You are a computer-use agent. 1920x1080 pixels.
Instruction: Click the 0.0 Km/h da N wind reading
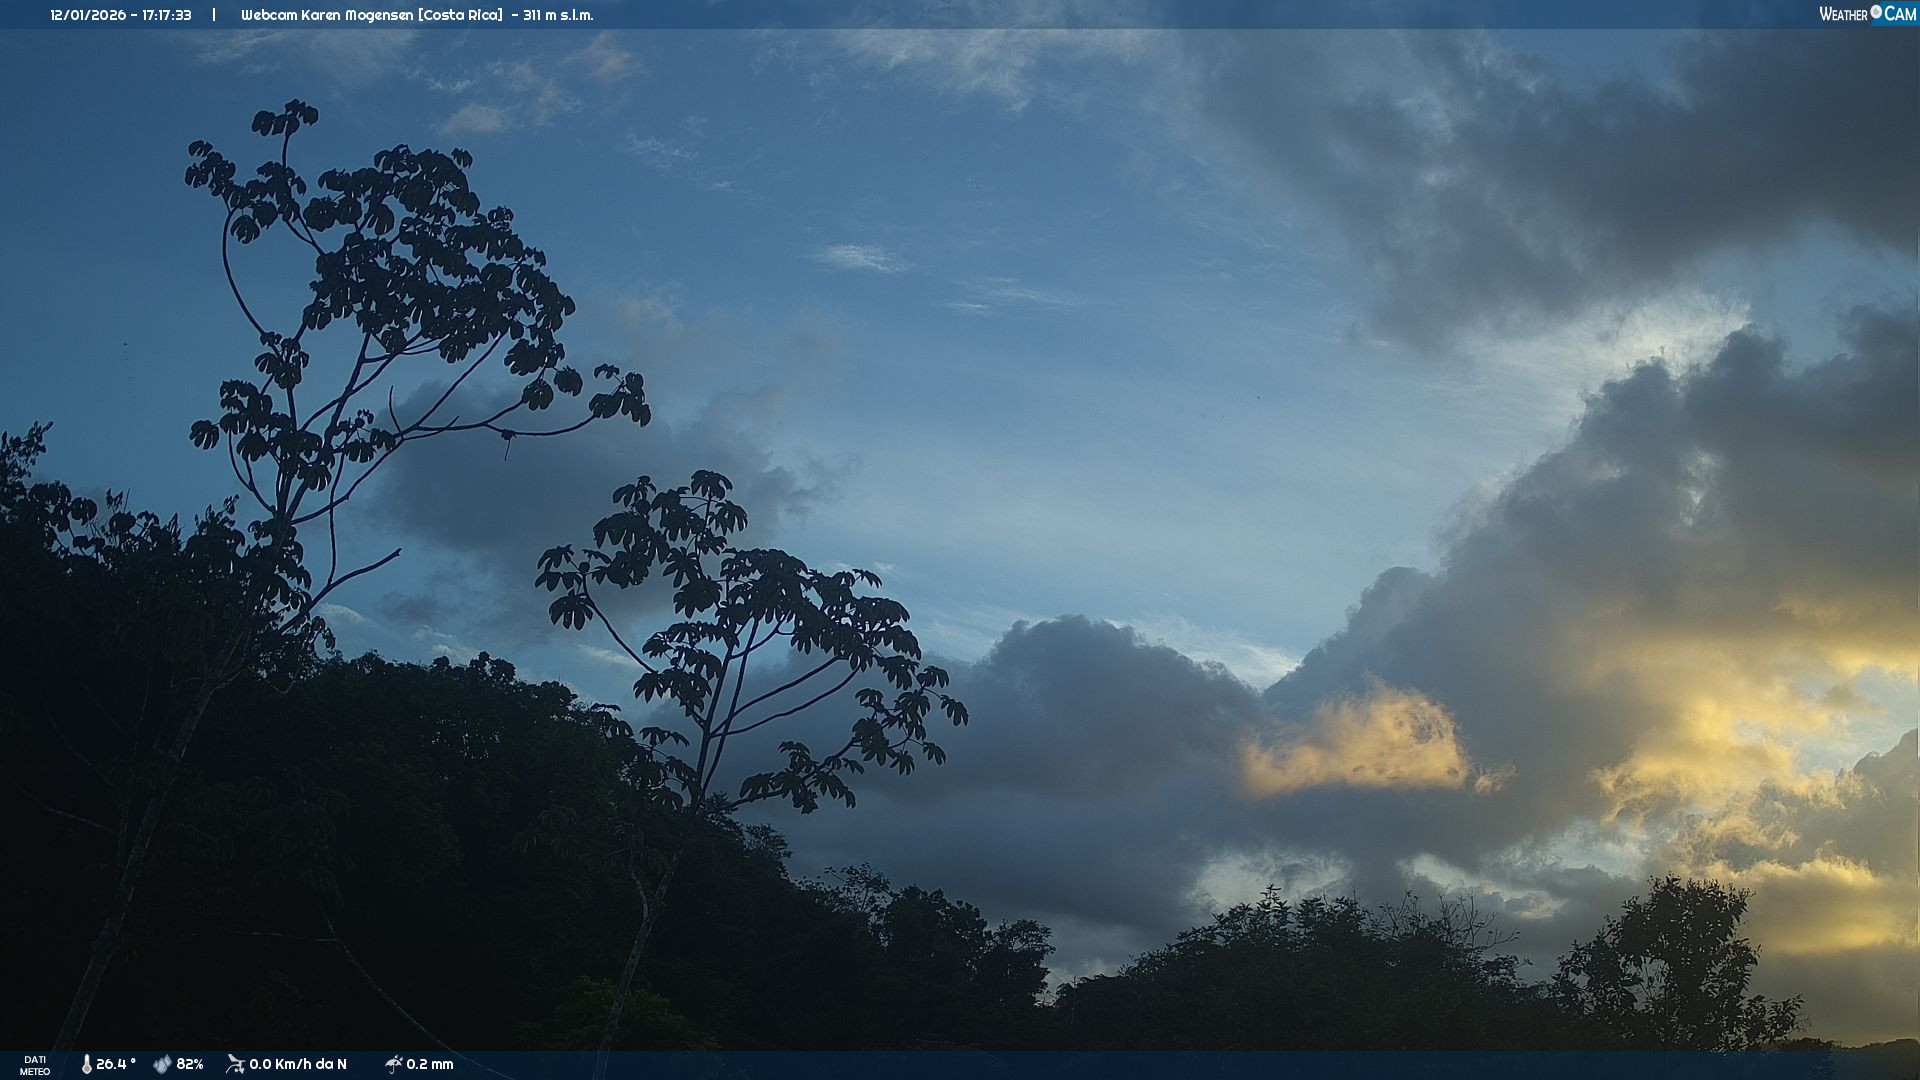click(298, 1064)
